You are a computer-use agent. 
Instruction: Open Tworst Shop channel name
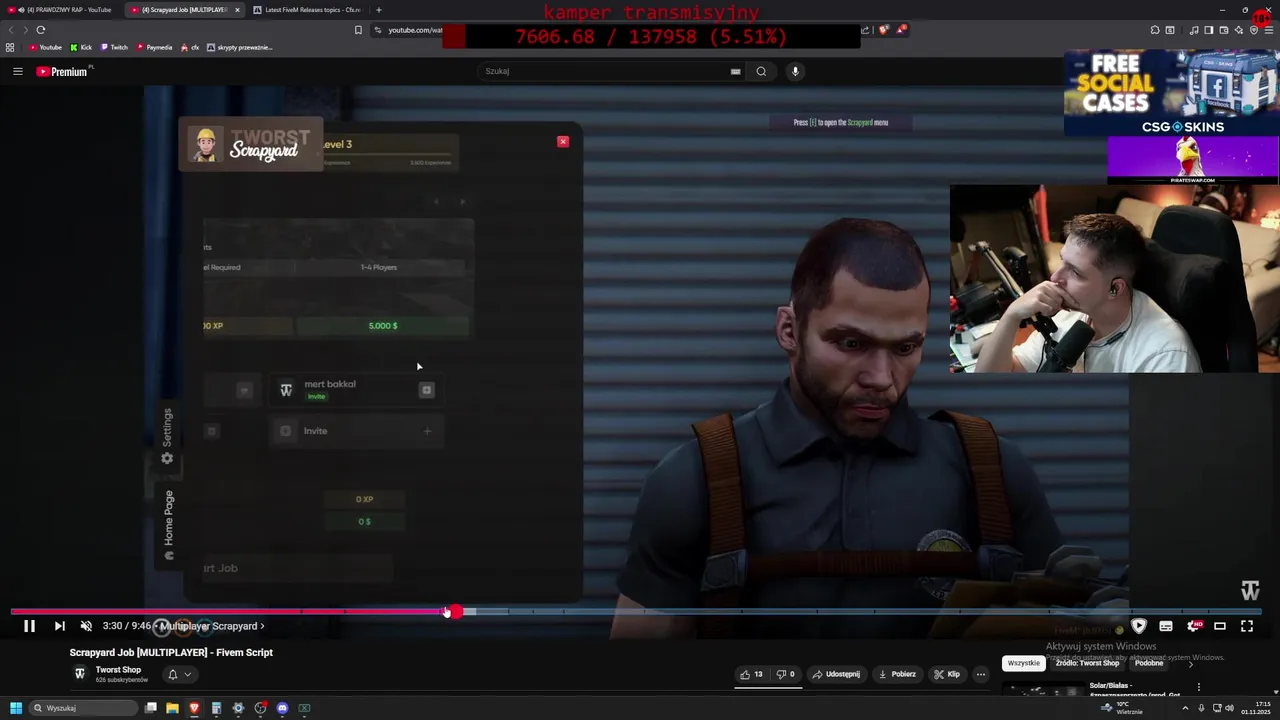click(x=118, y=670)
